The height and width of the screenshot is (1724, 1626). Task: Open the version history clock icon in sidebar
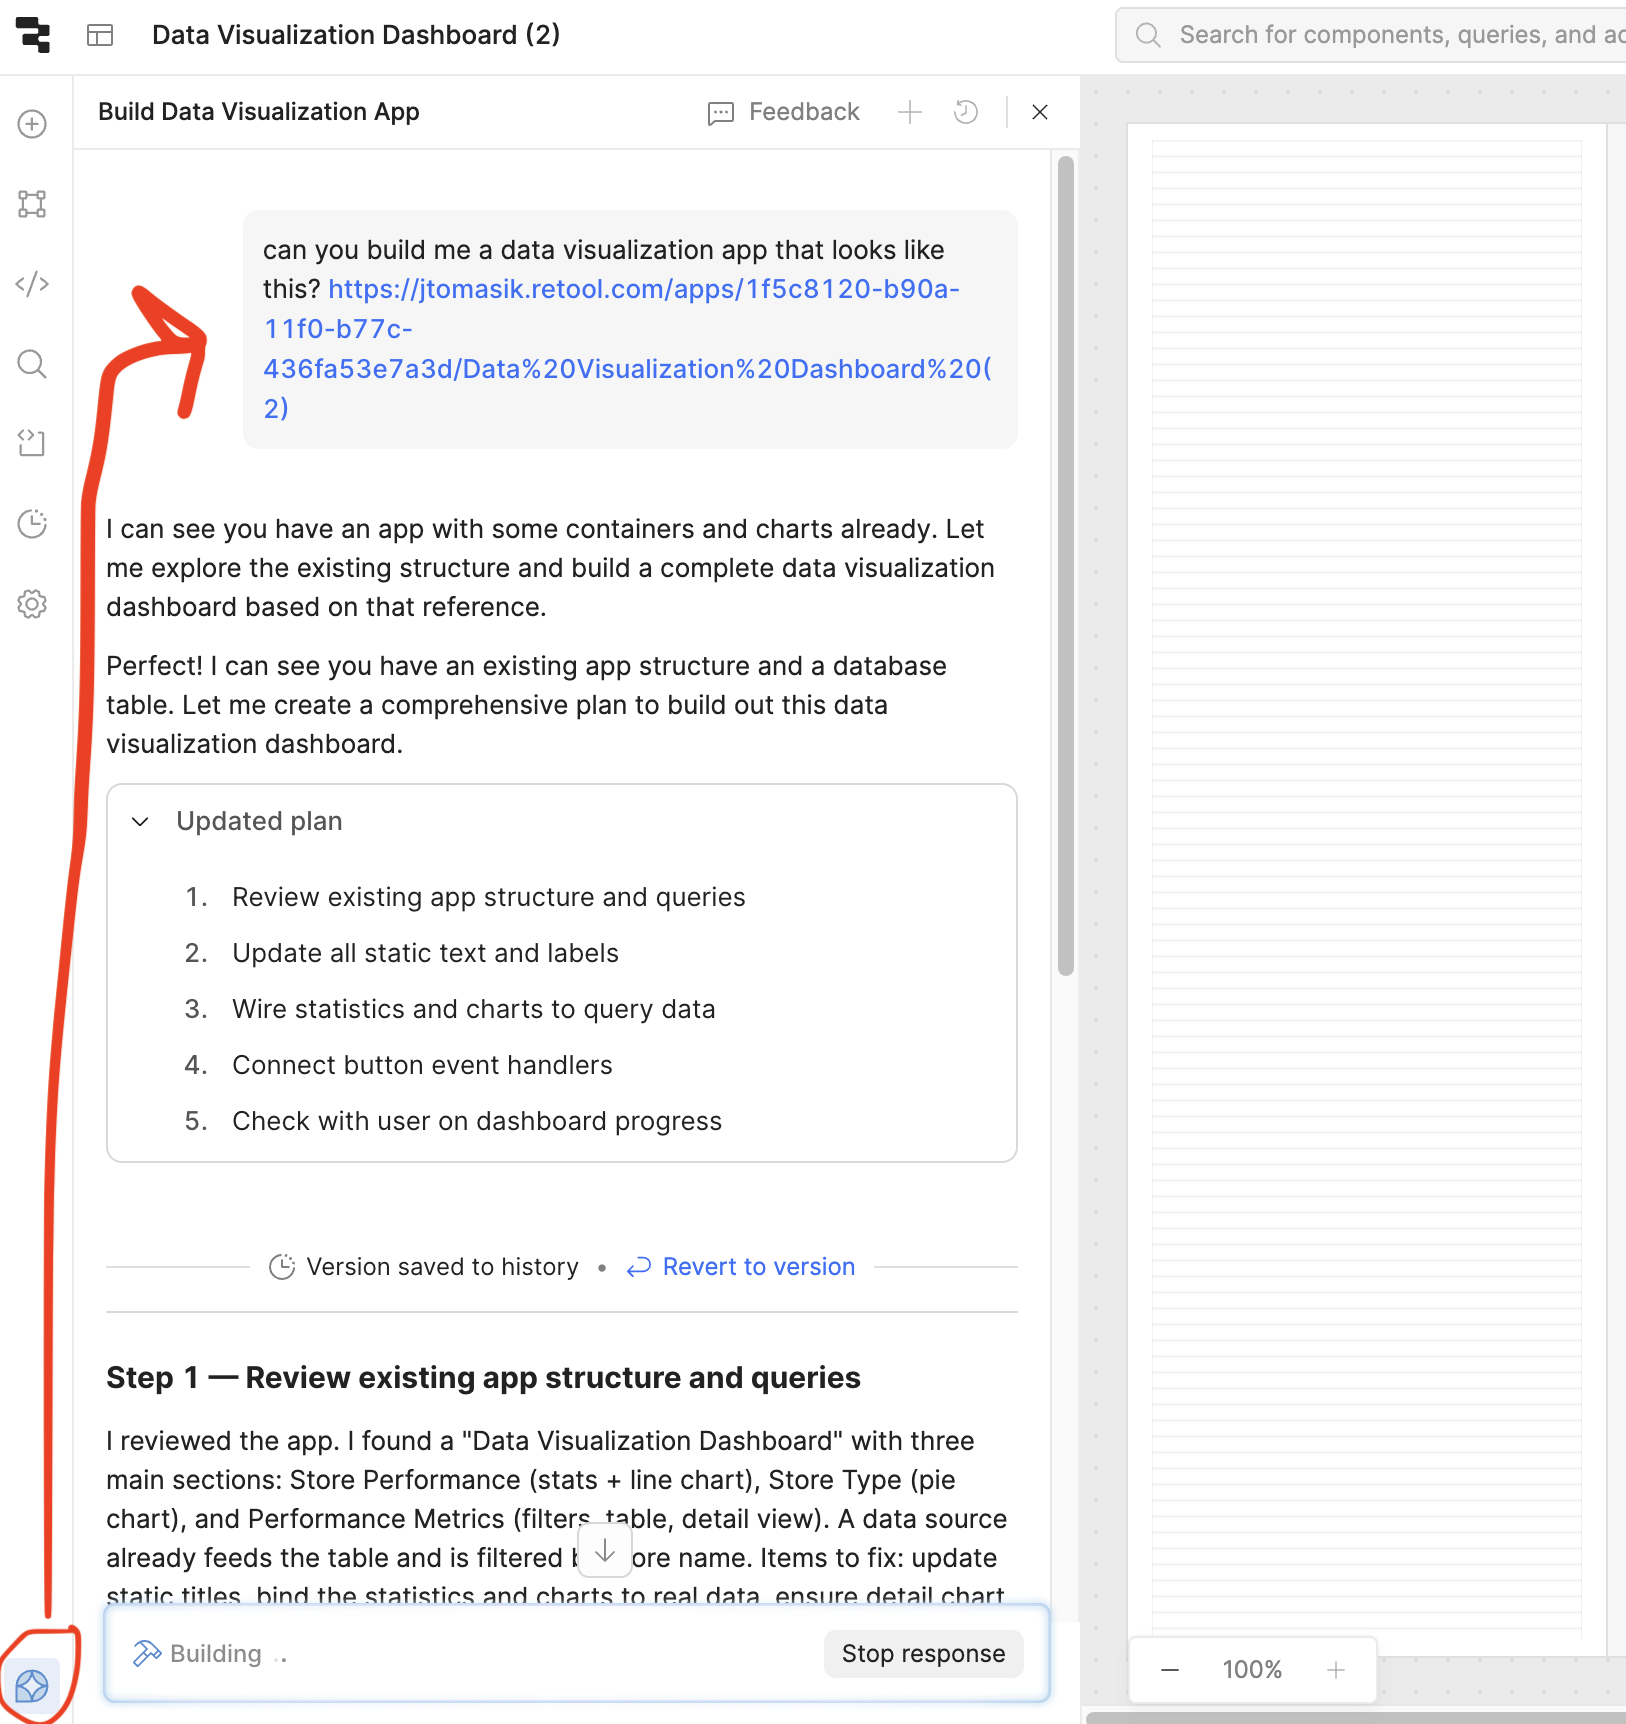coord(32,524)
